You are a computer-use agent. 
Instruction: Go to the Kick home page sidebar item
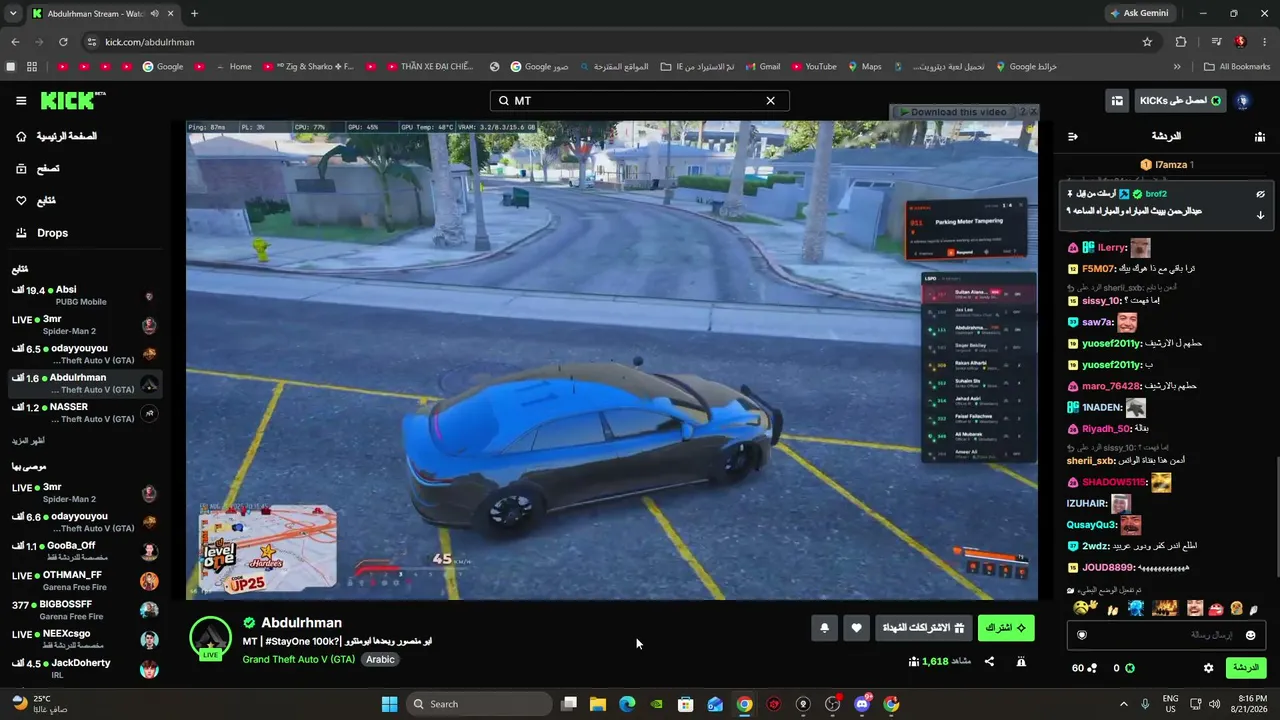tap(59, 136)
